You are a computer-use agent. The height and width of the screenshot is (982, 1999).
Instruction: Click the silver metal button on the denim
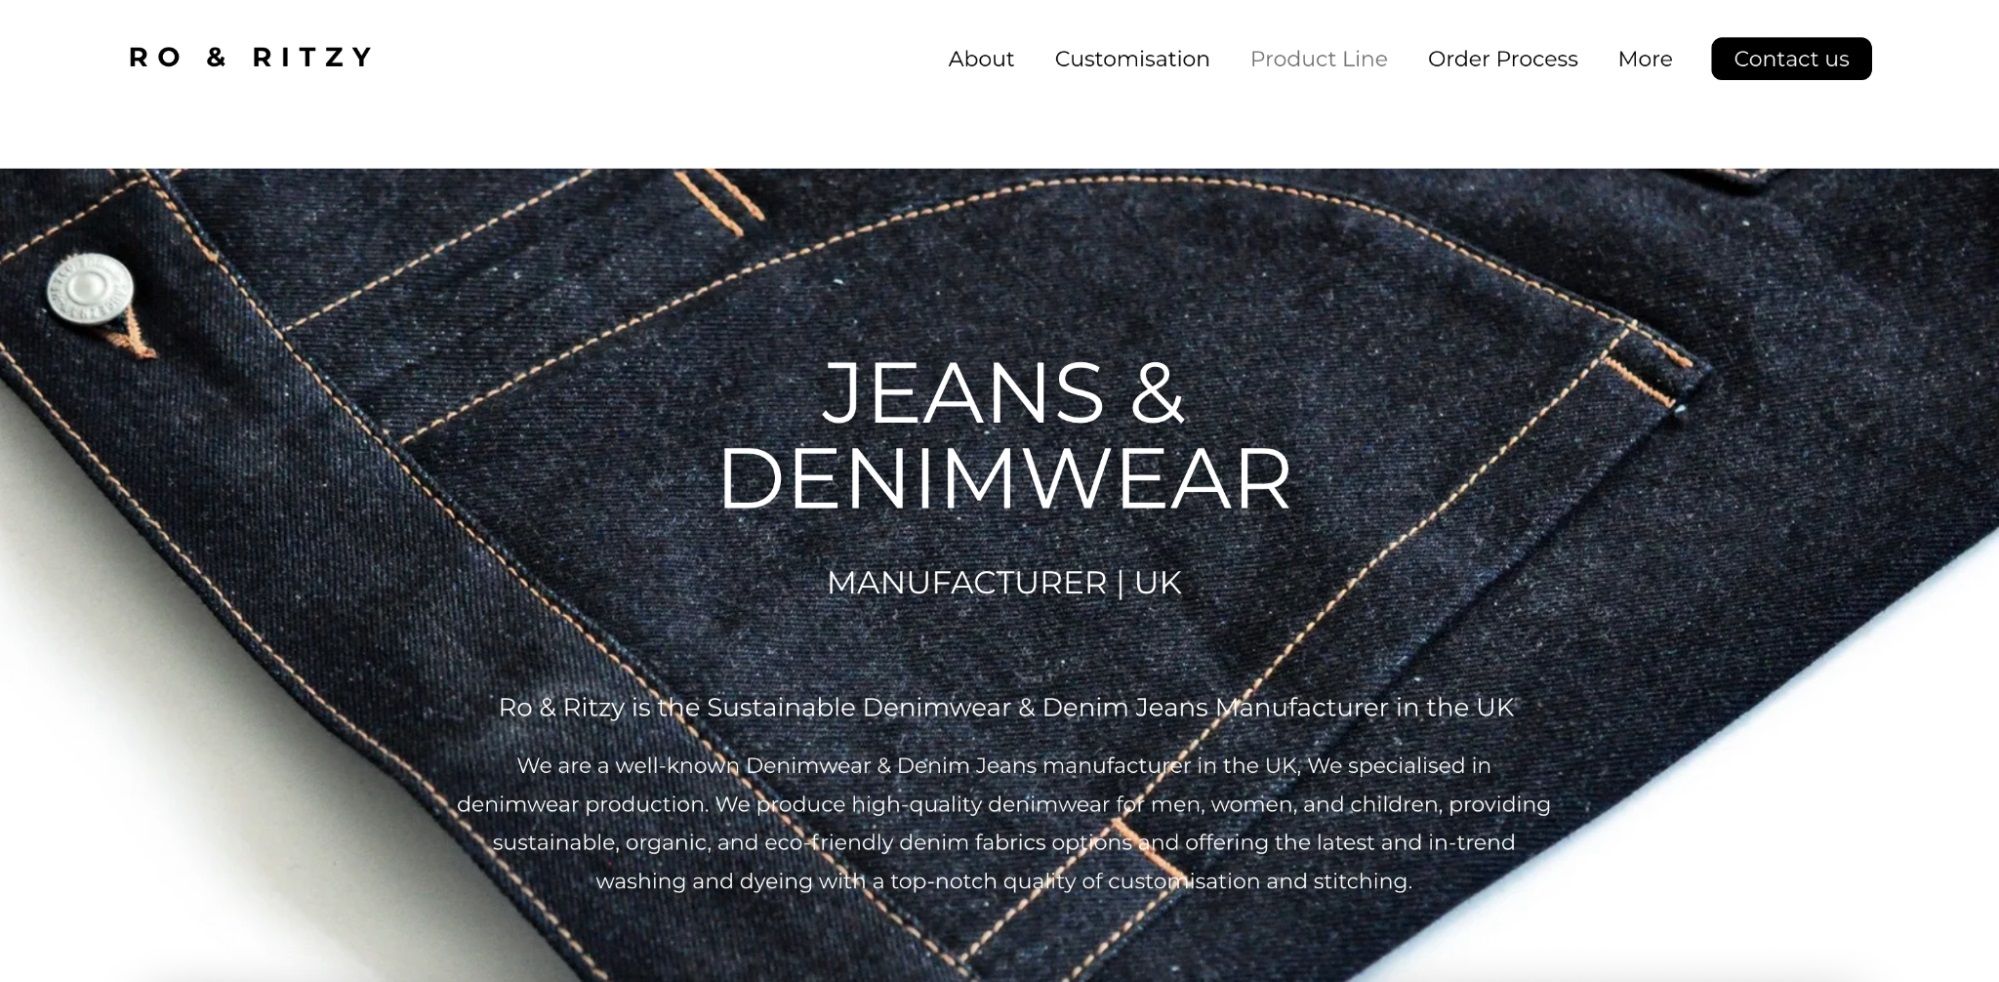point(90,289)
